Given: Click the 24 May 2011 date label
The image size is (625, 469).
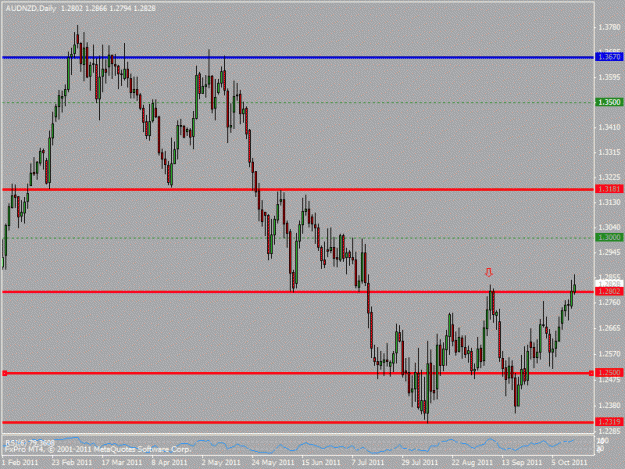Looking at the screenshot, I should 273,463.
